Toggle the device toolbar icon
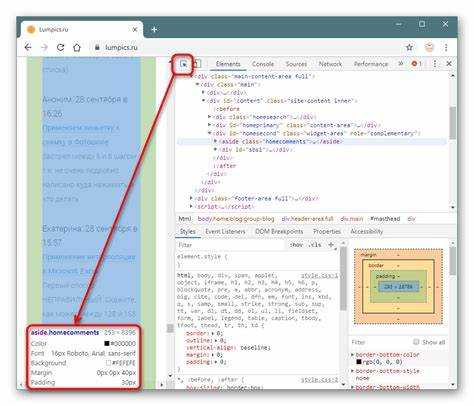474x406 pixels. (197, 64)
